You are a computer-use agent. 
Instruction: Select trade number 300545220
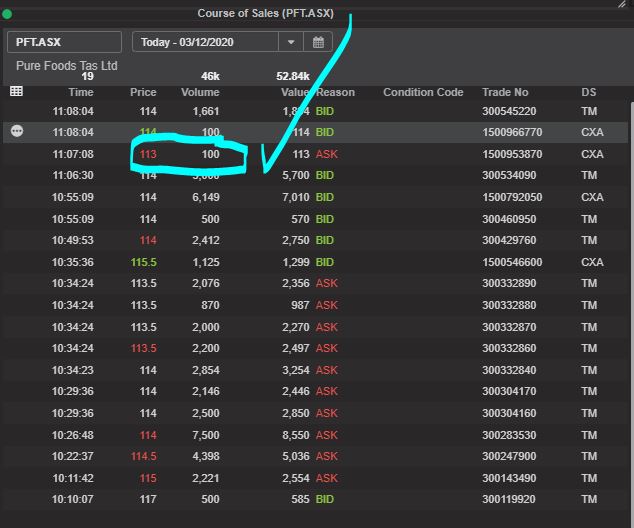(x=509, y=111)
